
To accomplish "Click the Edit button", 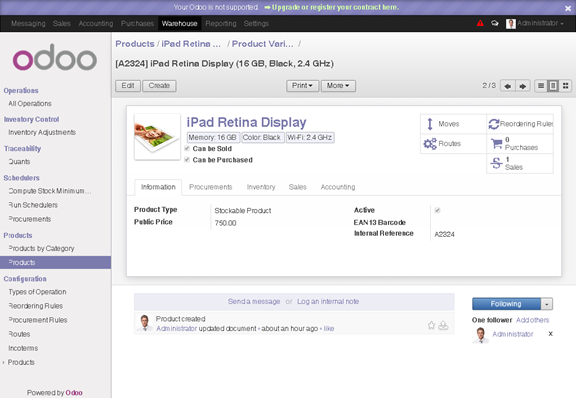I will 128,86.
